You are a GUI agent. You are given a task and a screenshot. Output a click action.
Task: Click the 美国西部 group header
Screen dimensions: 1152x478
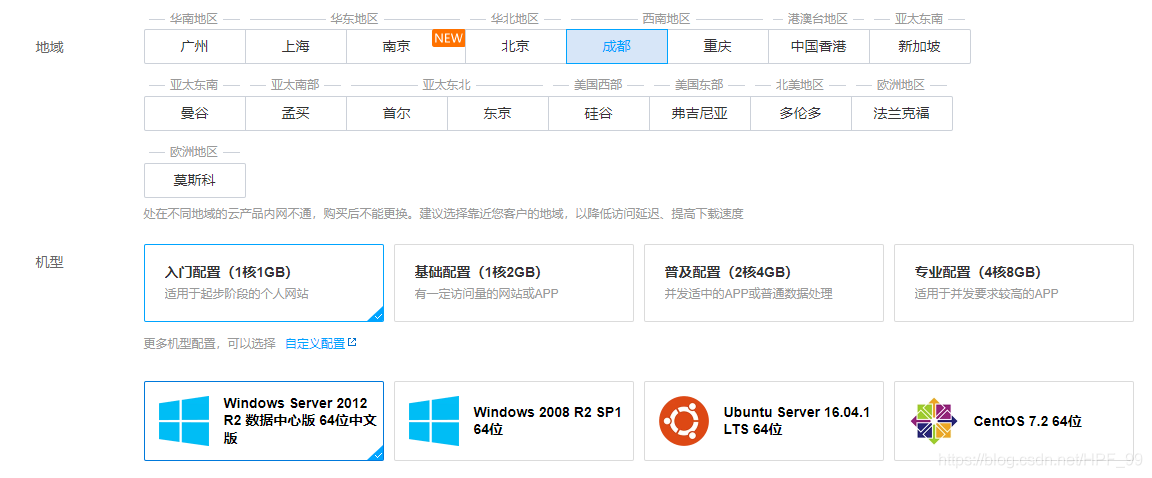pos(598,85)
